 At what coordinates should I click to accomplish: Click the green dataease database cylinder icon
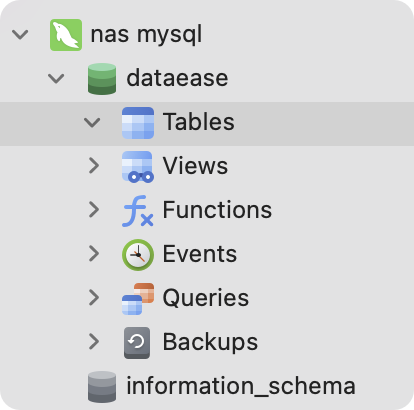(x=102, y=79)
